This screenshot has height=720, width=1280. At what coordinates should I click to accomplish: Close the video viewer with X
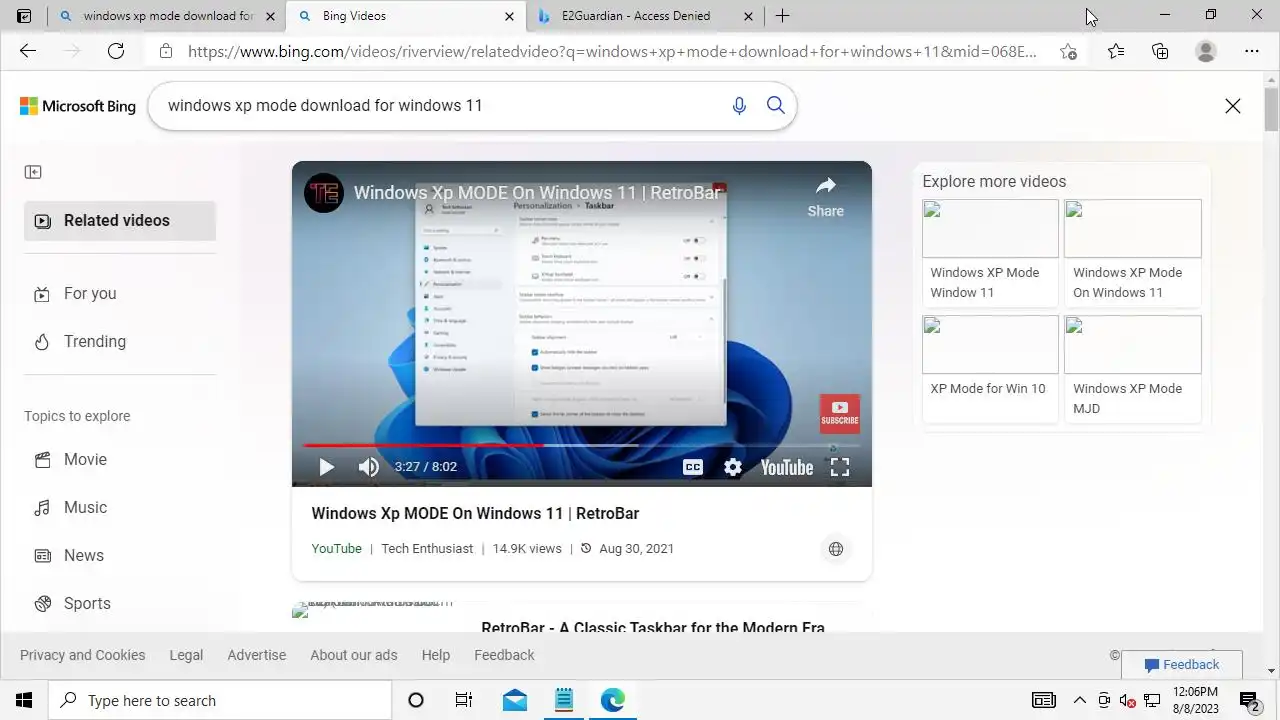coord(1233,106)
